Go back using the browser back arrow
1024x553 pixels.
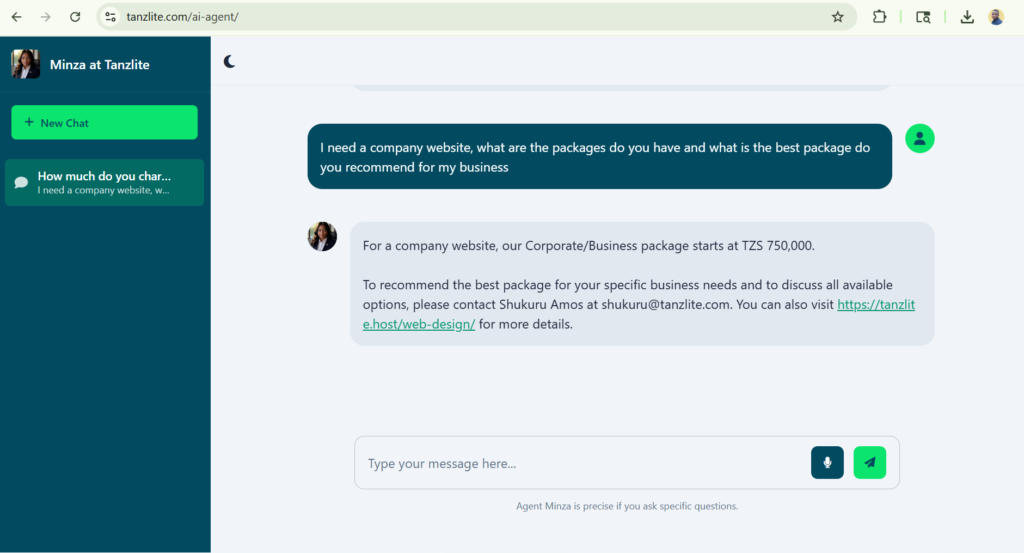point(17,17)
